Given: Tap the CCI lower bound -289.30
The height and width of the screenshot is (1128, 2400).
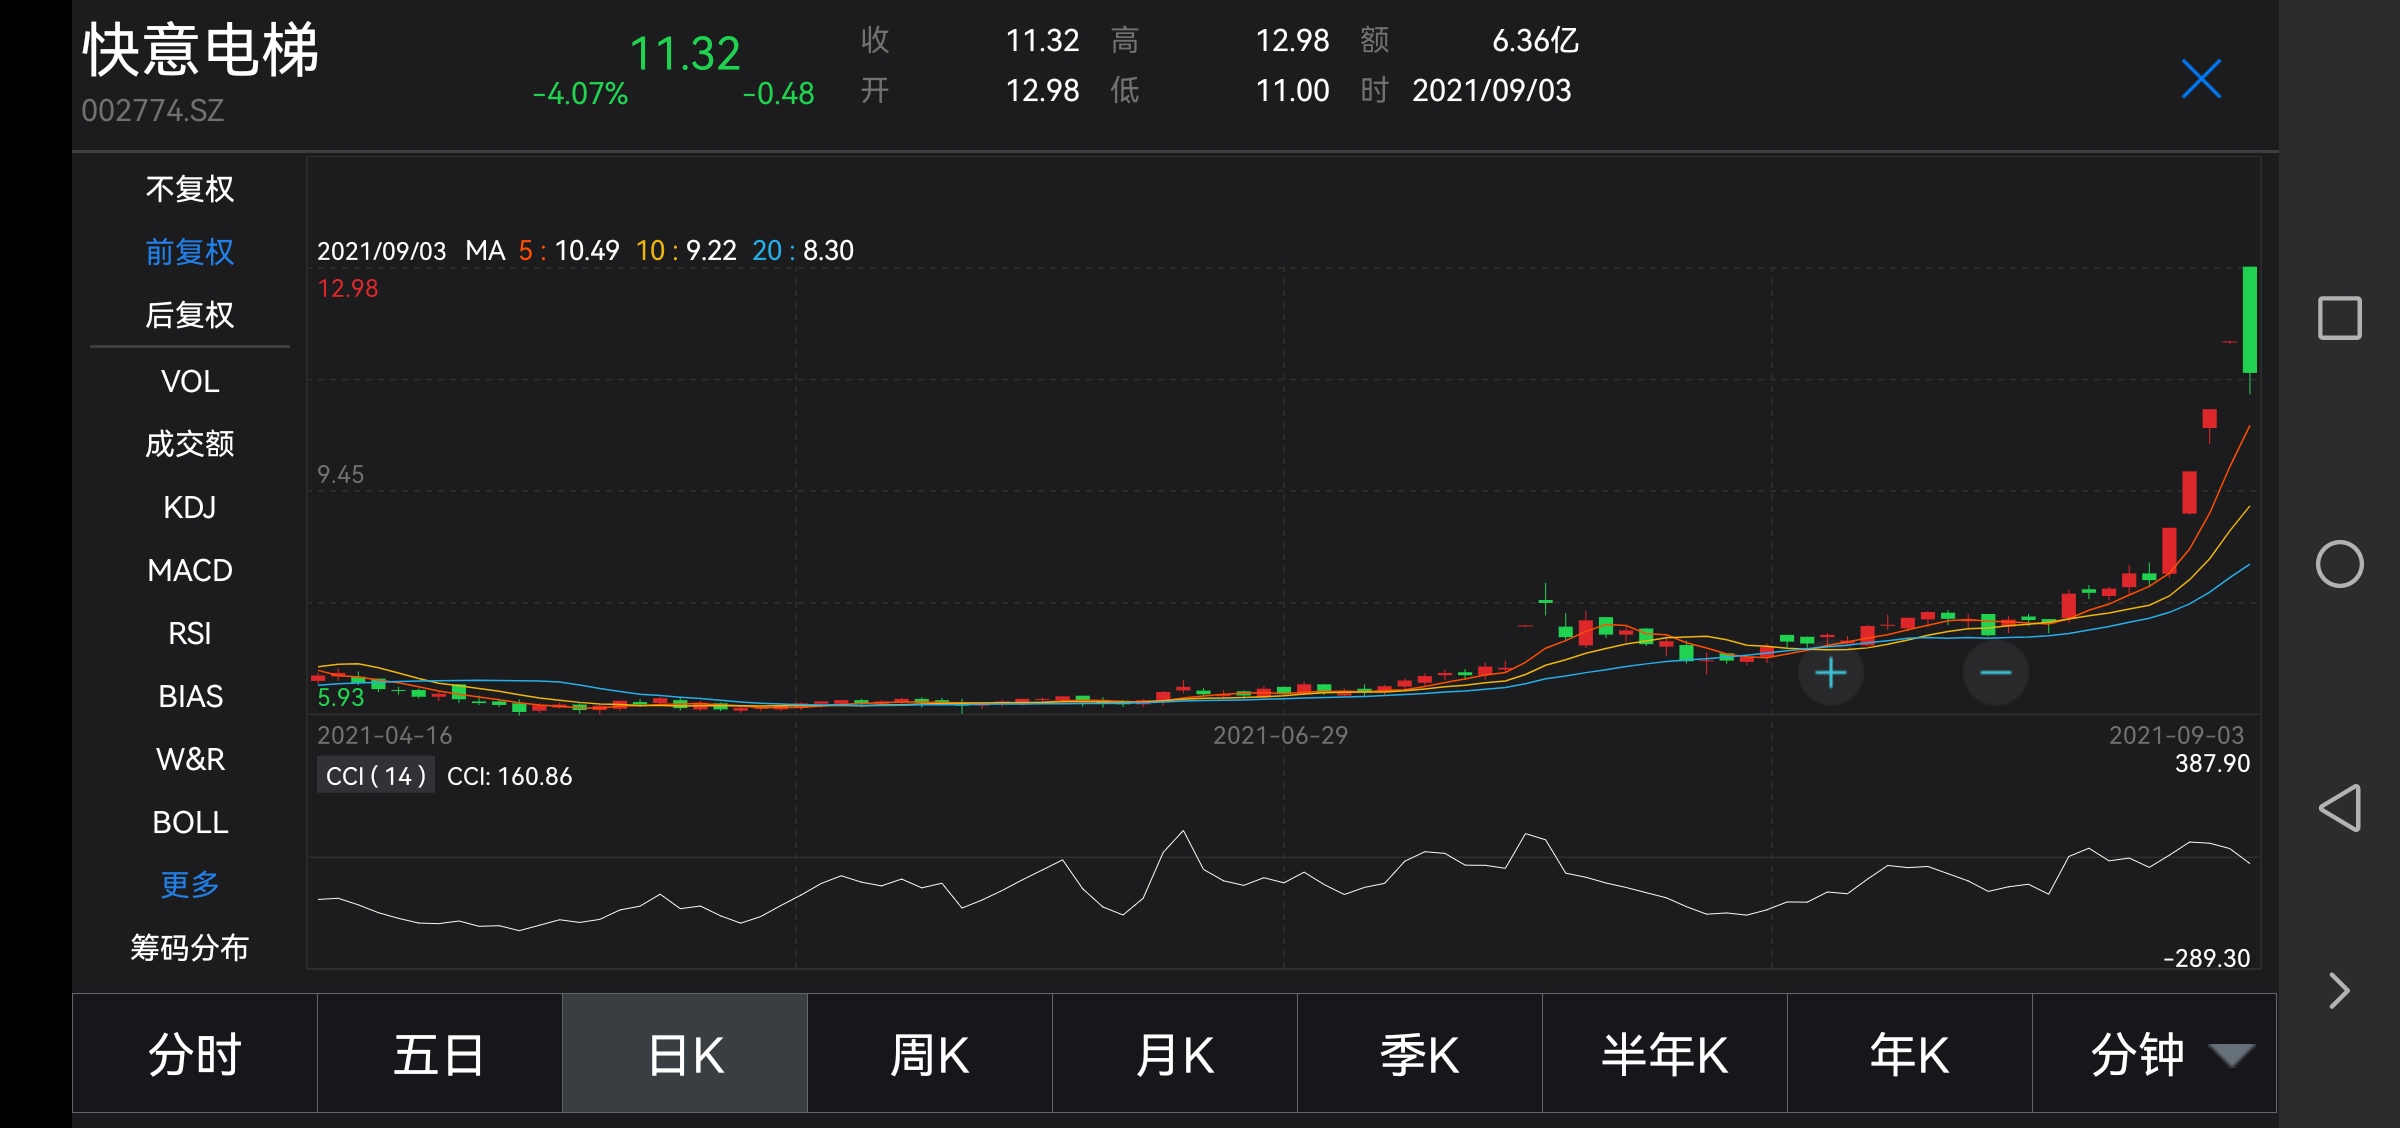Looking at the screenshot, I should click(2206, 958).
